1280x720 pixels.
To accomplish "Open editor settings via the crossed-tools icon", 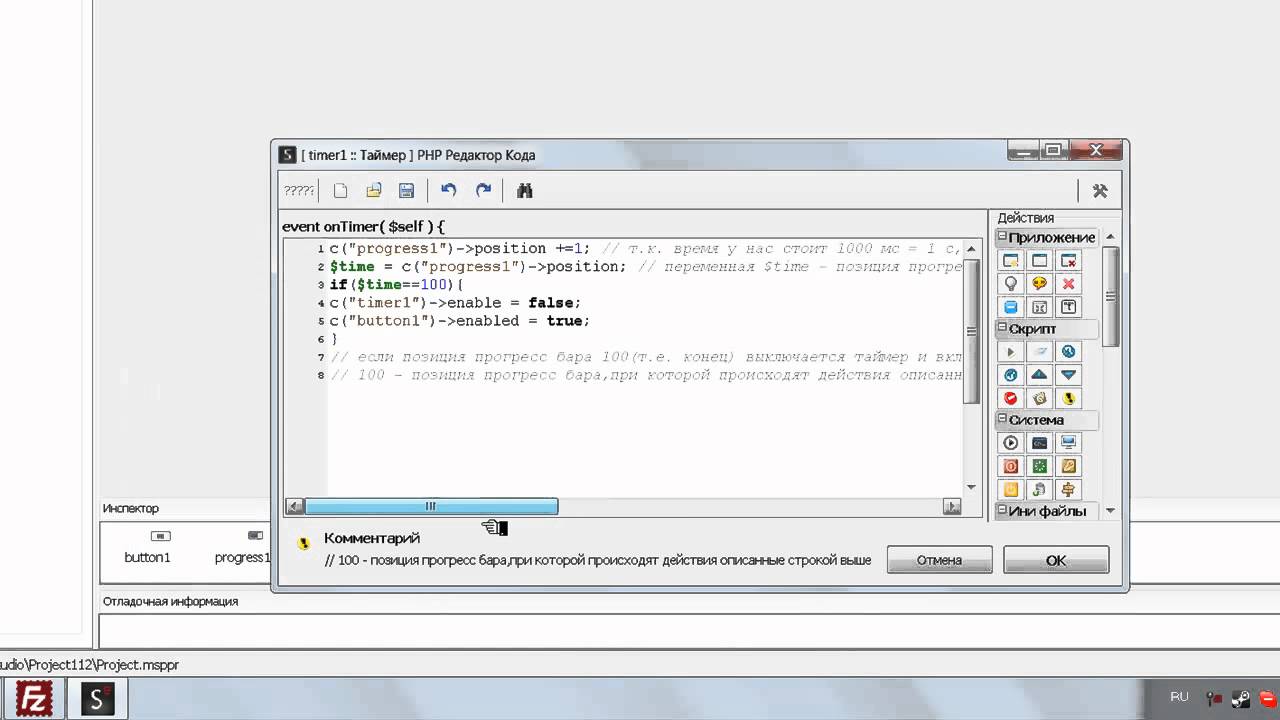I will click(x=1100, y=191).
